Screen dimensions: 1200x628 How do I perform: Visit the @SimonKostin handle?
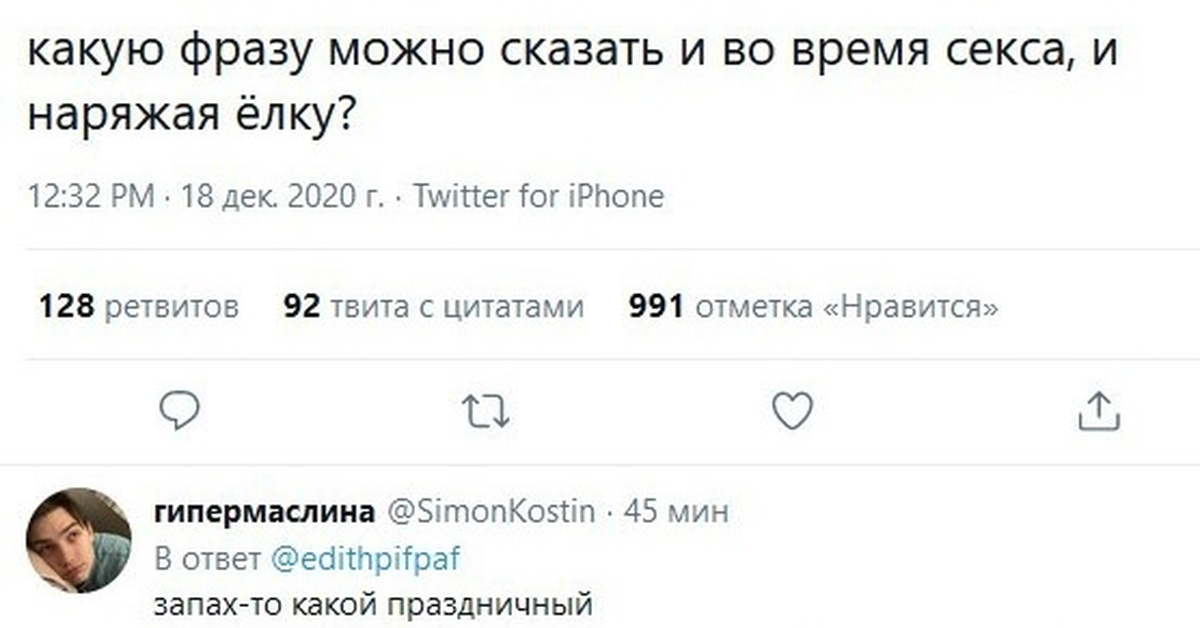[x=490, y=512]
